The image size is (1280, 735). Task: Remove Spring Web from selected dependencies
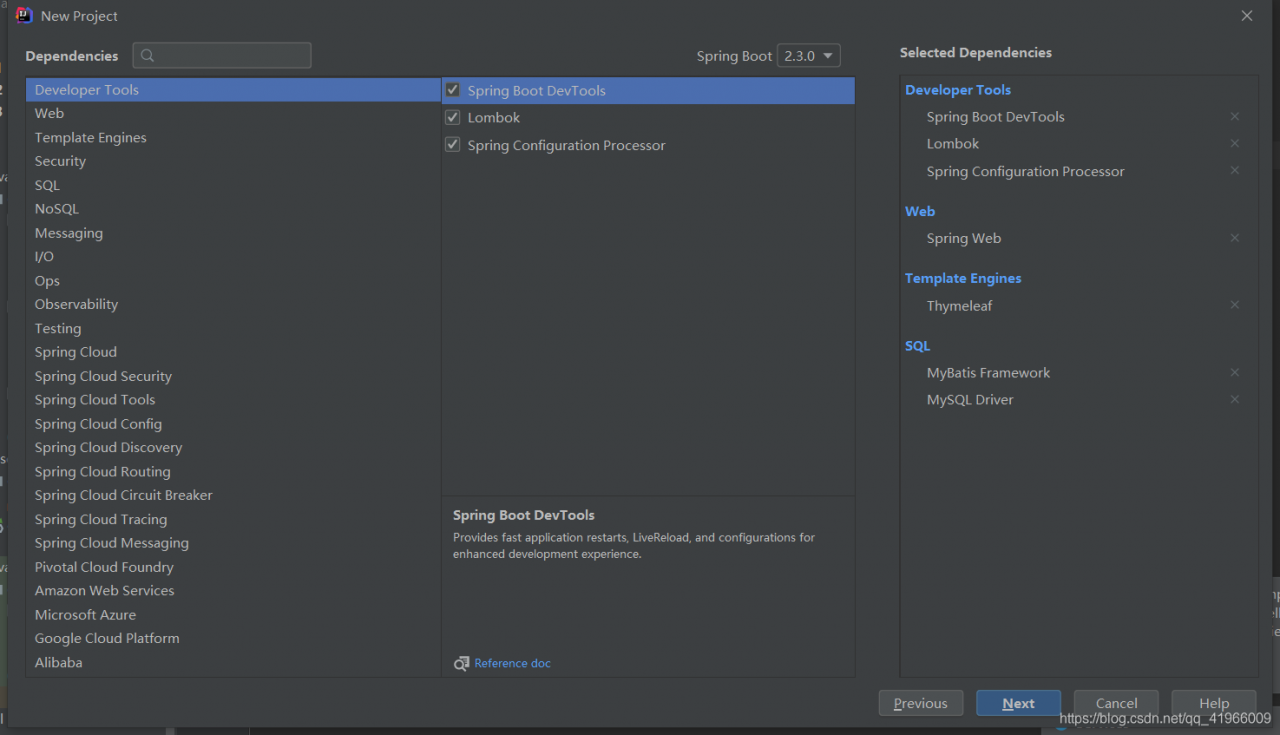(x=1235, y=238)
